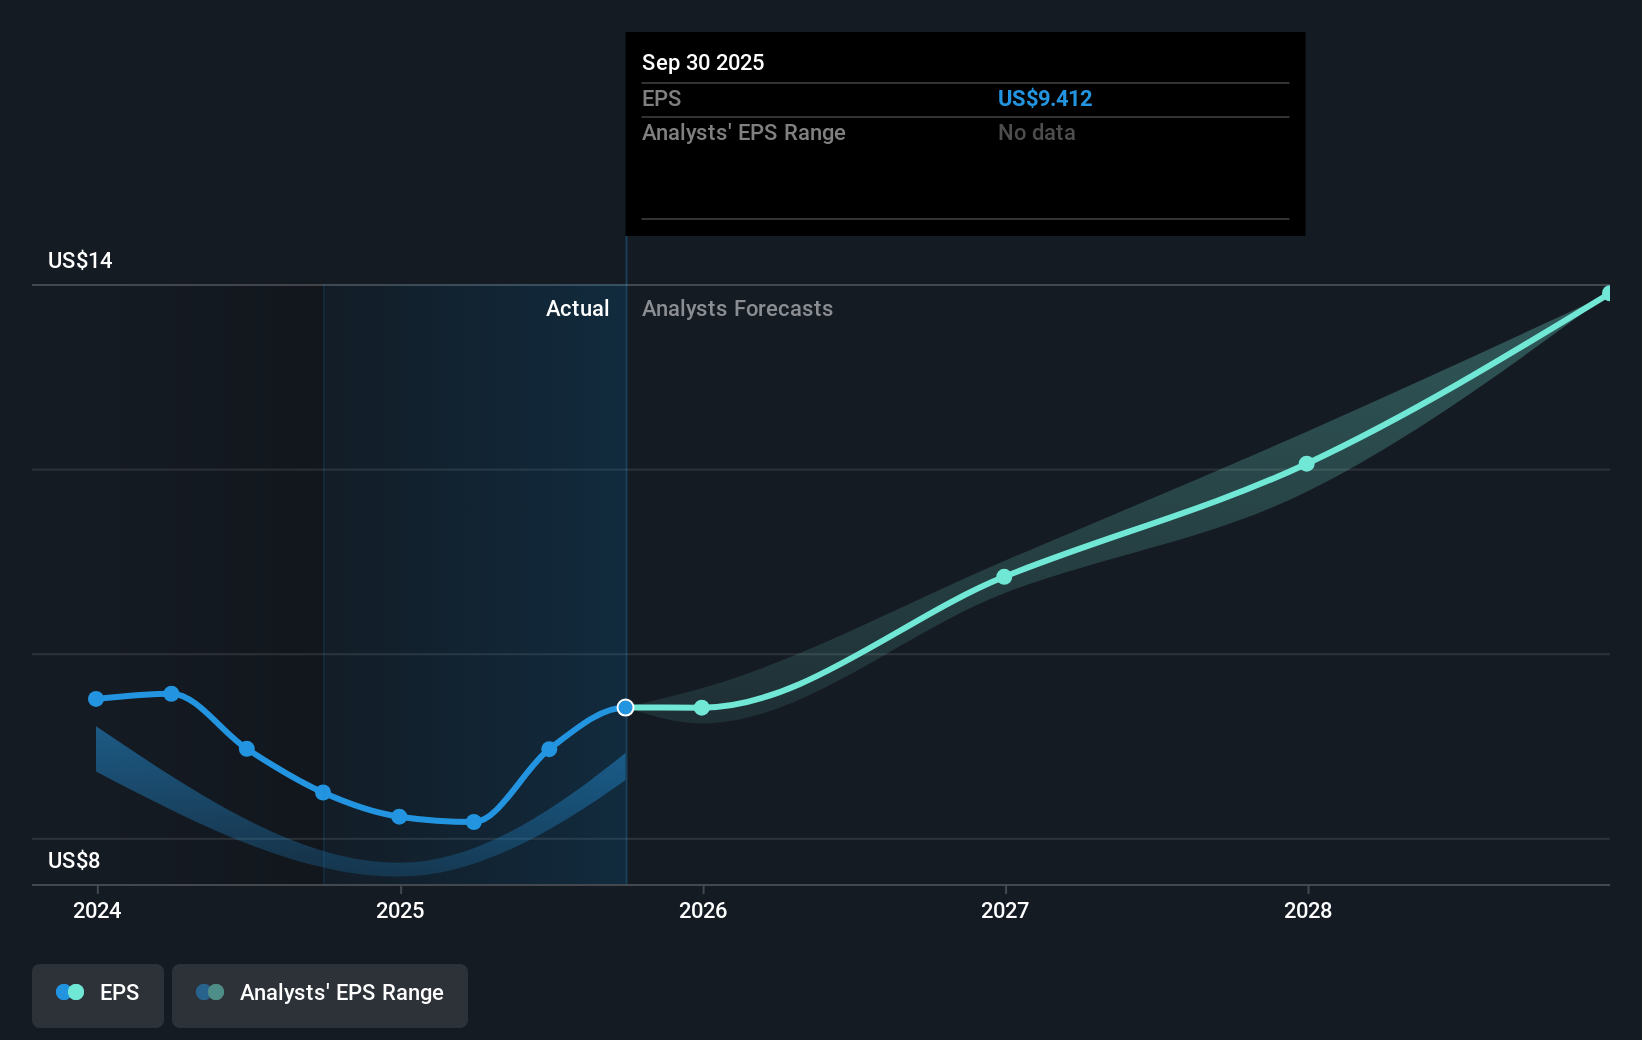The height and width of the screenshot is (1040, 1642).
Task: Click the US$14 y-axis label
Action: tap(80, 261)
